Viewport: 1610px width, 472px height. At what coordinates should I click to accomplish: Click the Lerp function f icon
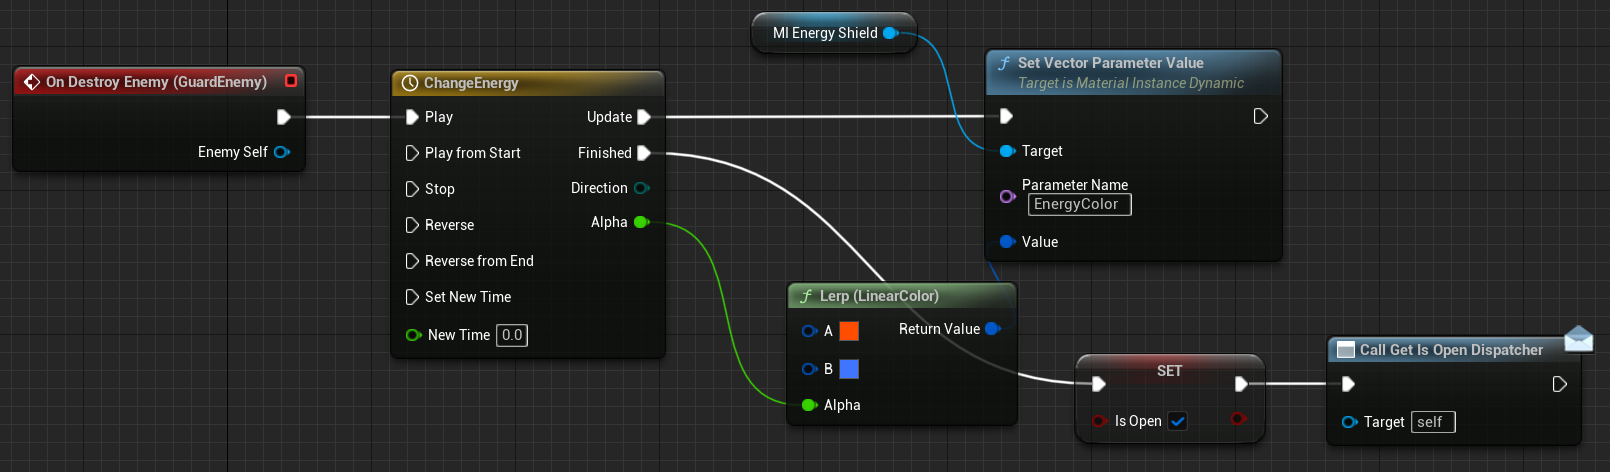806,296
